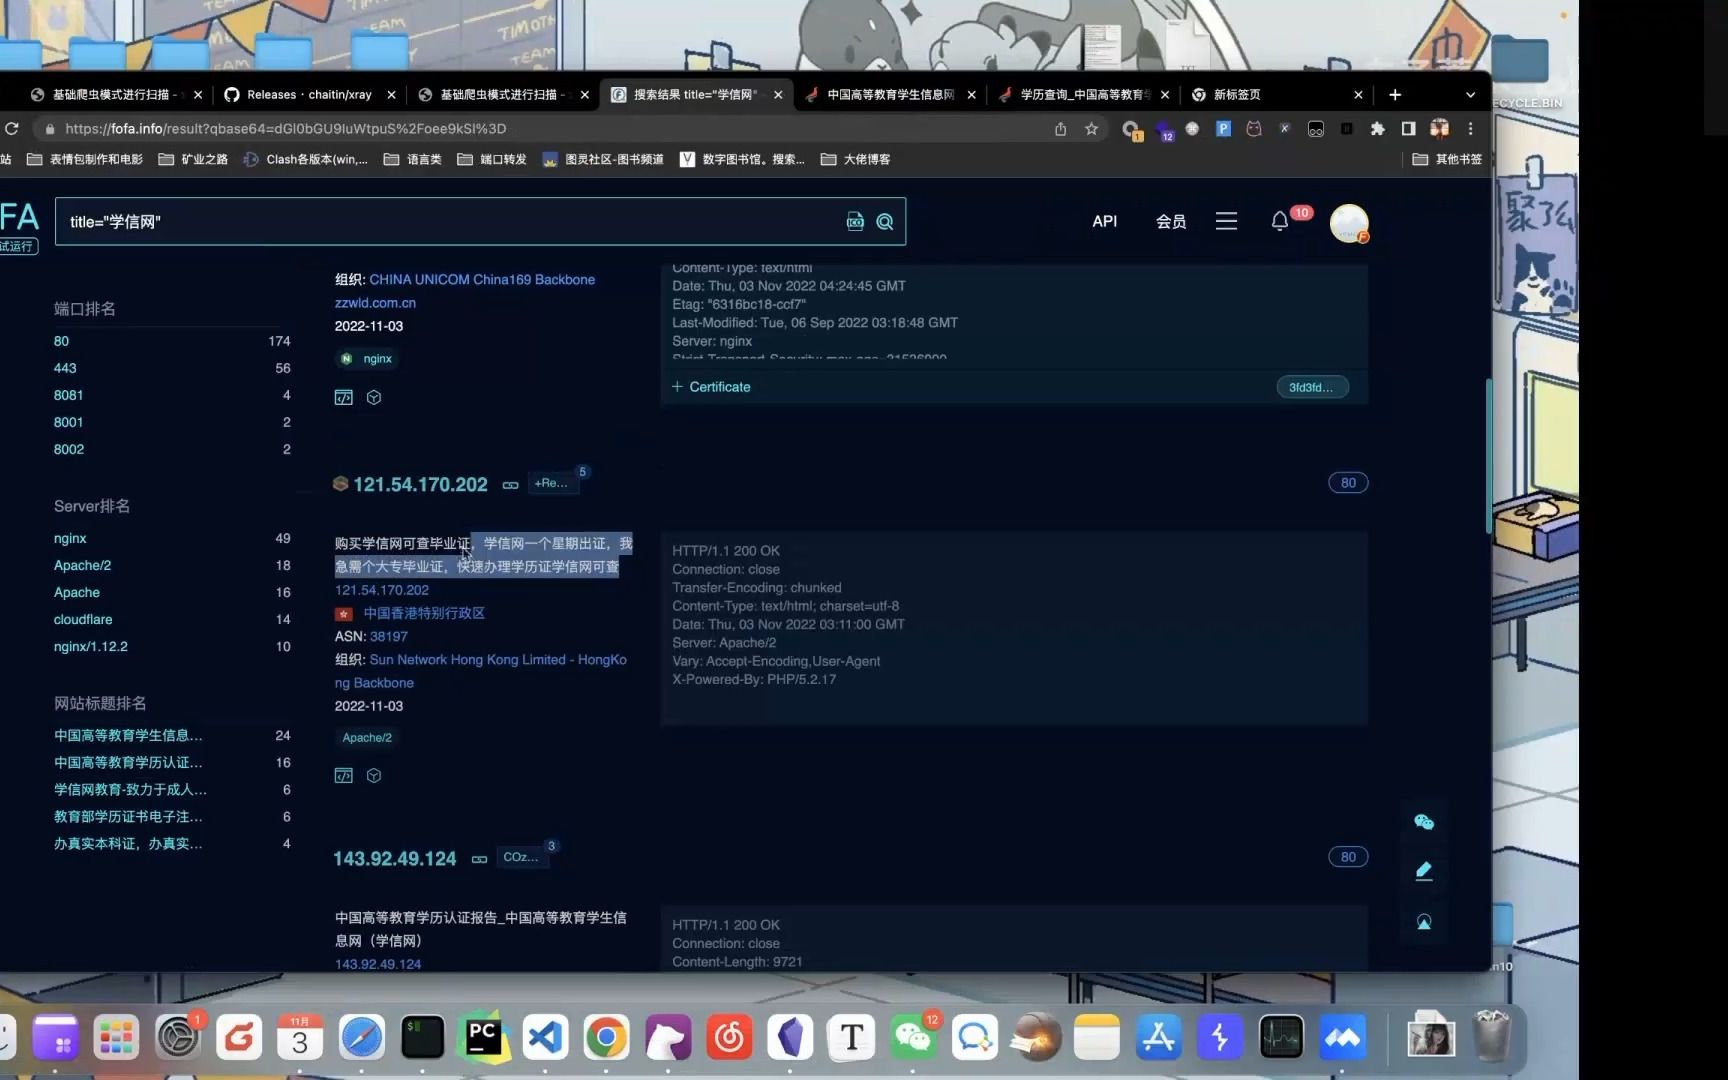
Task: Open the WeChat floating icon on right
Action: (1424, 822)
